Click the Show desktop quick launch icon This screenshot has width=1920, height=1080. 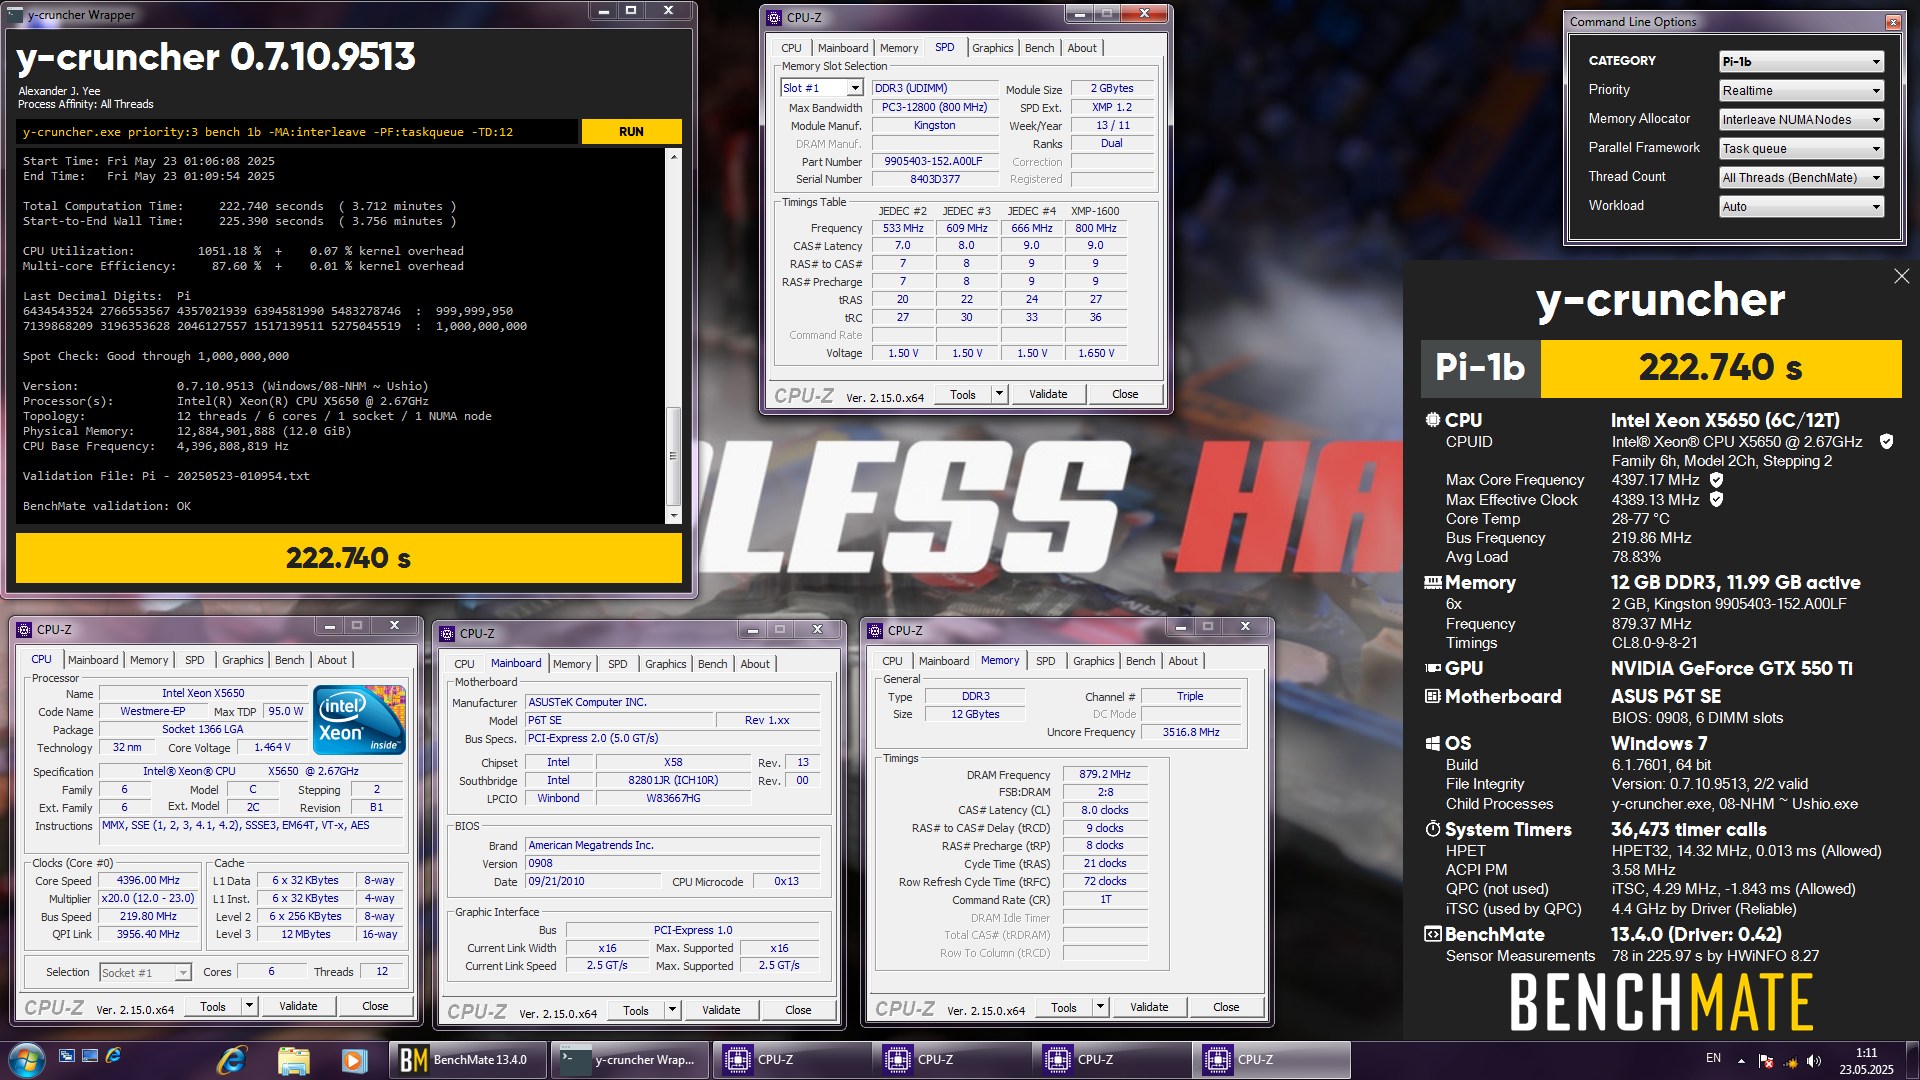[90, 1056]
